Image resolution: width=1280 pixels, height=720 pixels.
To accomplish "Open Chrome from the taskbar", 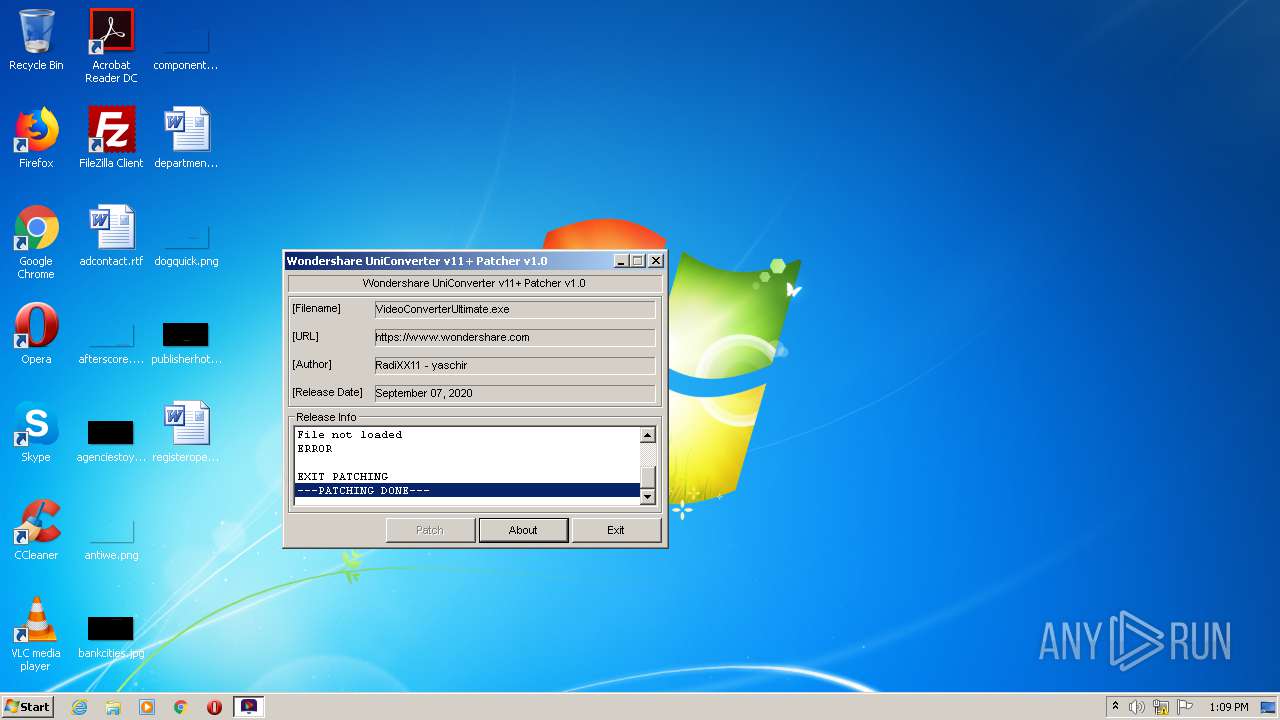I will (181, 707).
